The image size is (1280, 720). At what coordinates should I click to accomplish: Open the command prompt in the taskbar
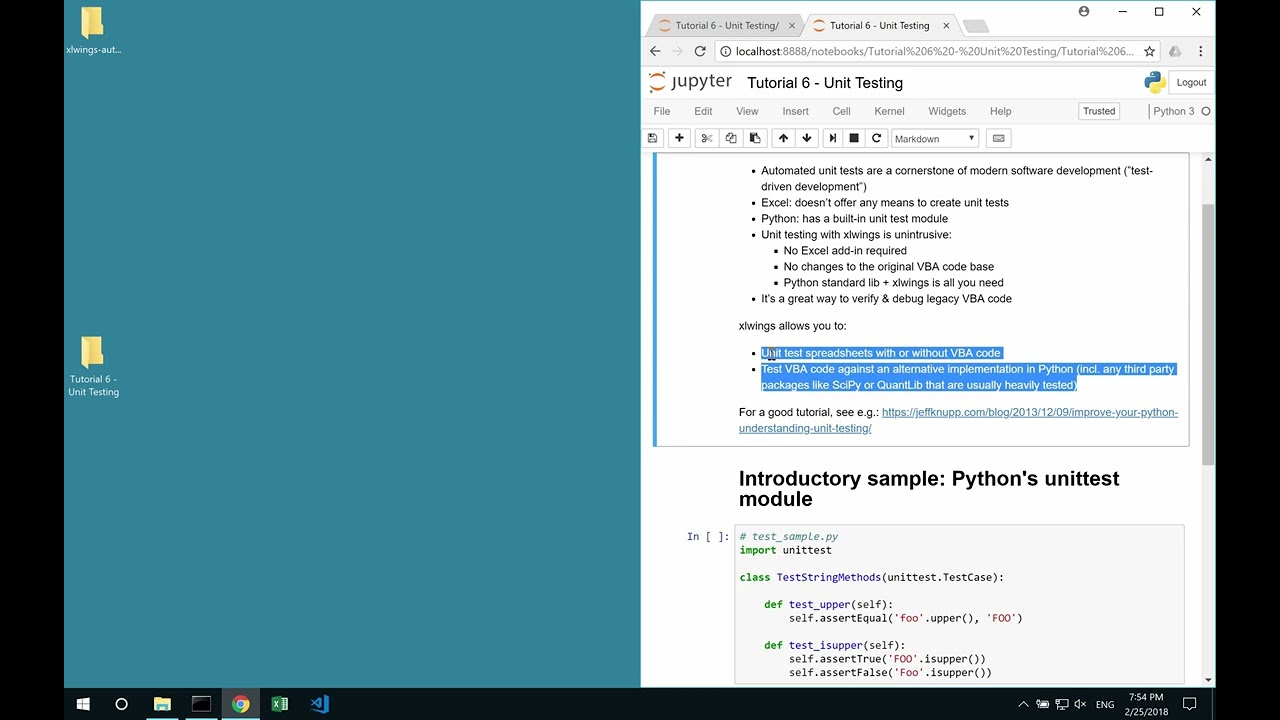[x=201, y=704]
